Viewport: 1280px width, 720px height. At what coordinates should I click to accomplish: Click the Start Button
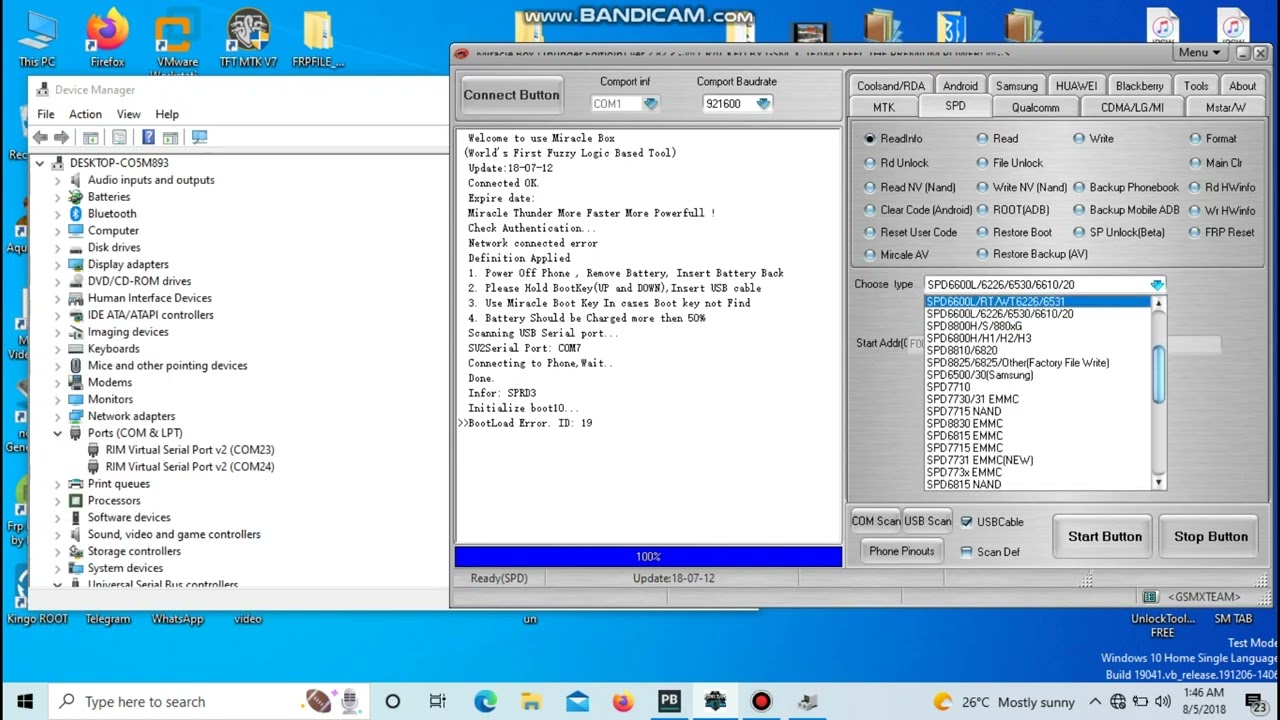point(1105,537)
